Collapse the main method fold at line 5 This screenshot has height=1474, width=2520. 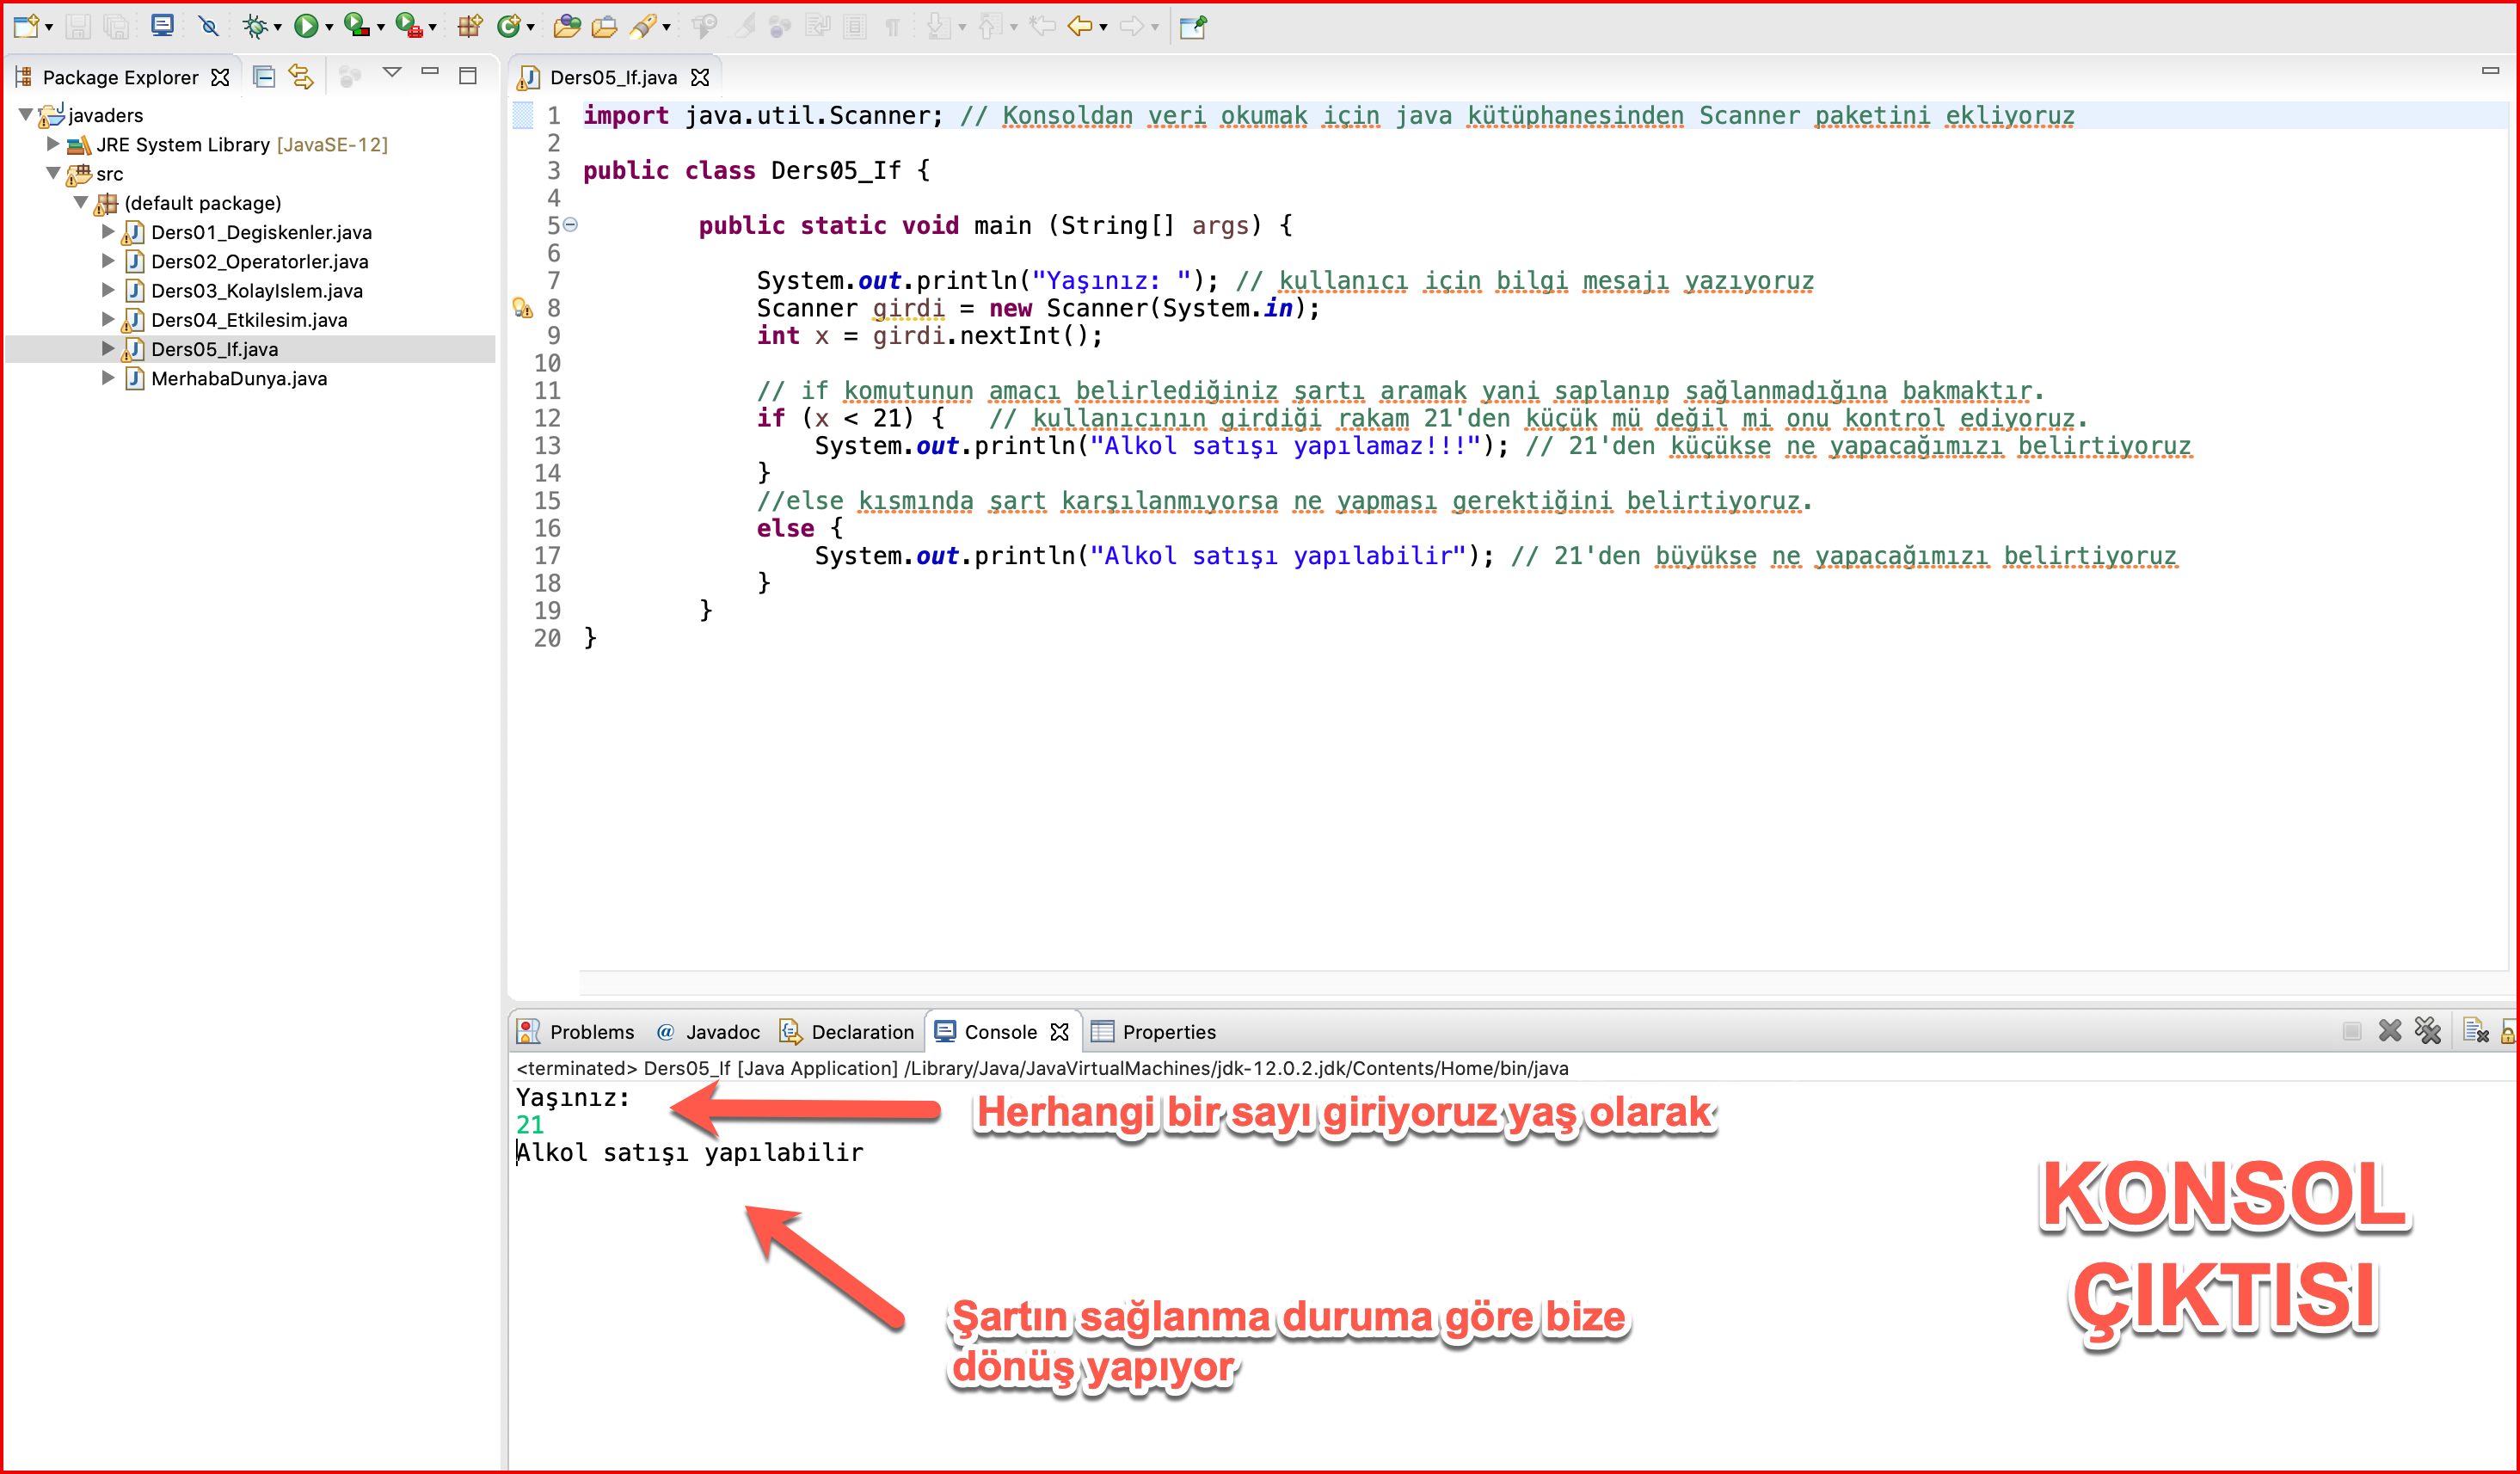click(x=570, y=225)
